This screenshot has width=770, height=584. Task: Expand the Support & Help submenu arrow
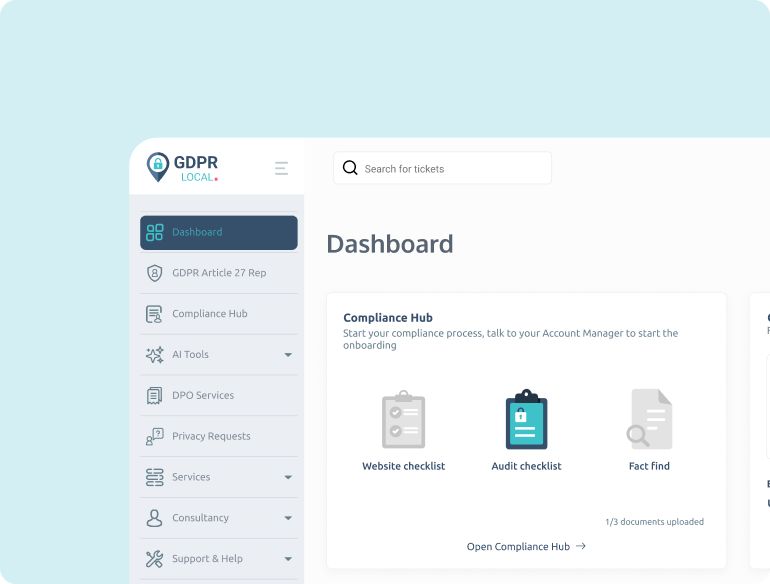tap(288, 558)
